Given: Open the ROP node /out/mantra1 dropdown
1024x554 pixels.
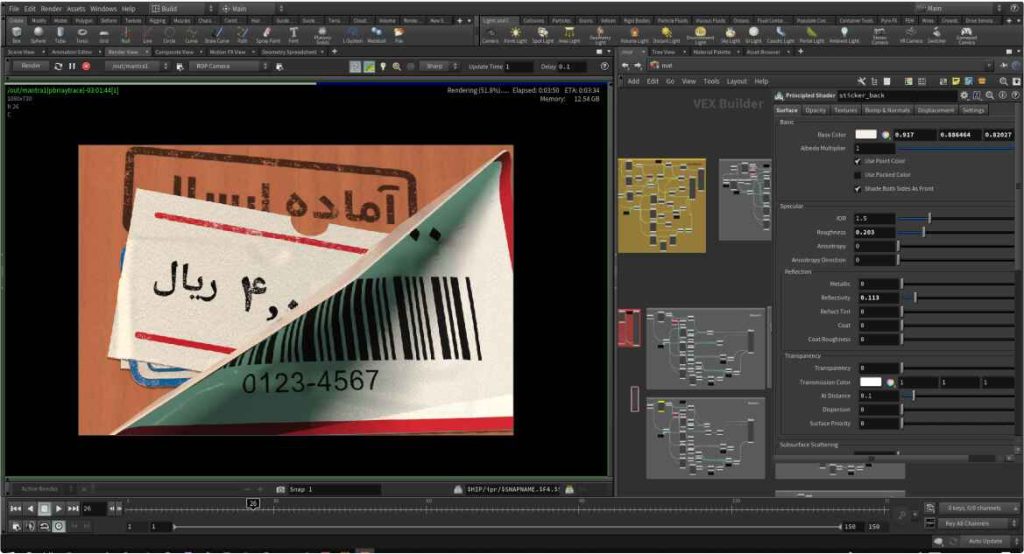Looking at the screenshot, I should tap(136, 66).
